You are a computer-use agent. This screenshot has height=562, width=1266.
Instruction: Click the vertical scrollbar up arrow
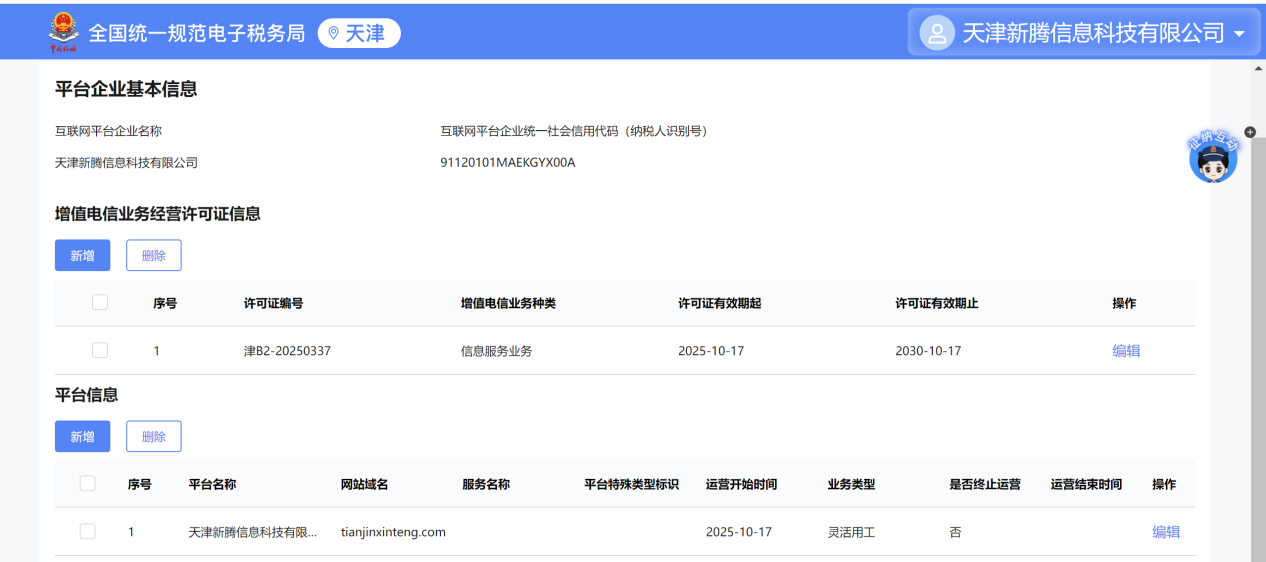(1258, 68)
